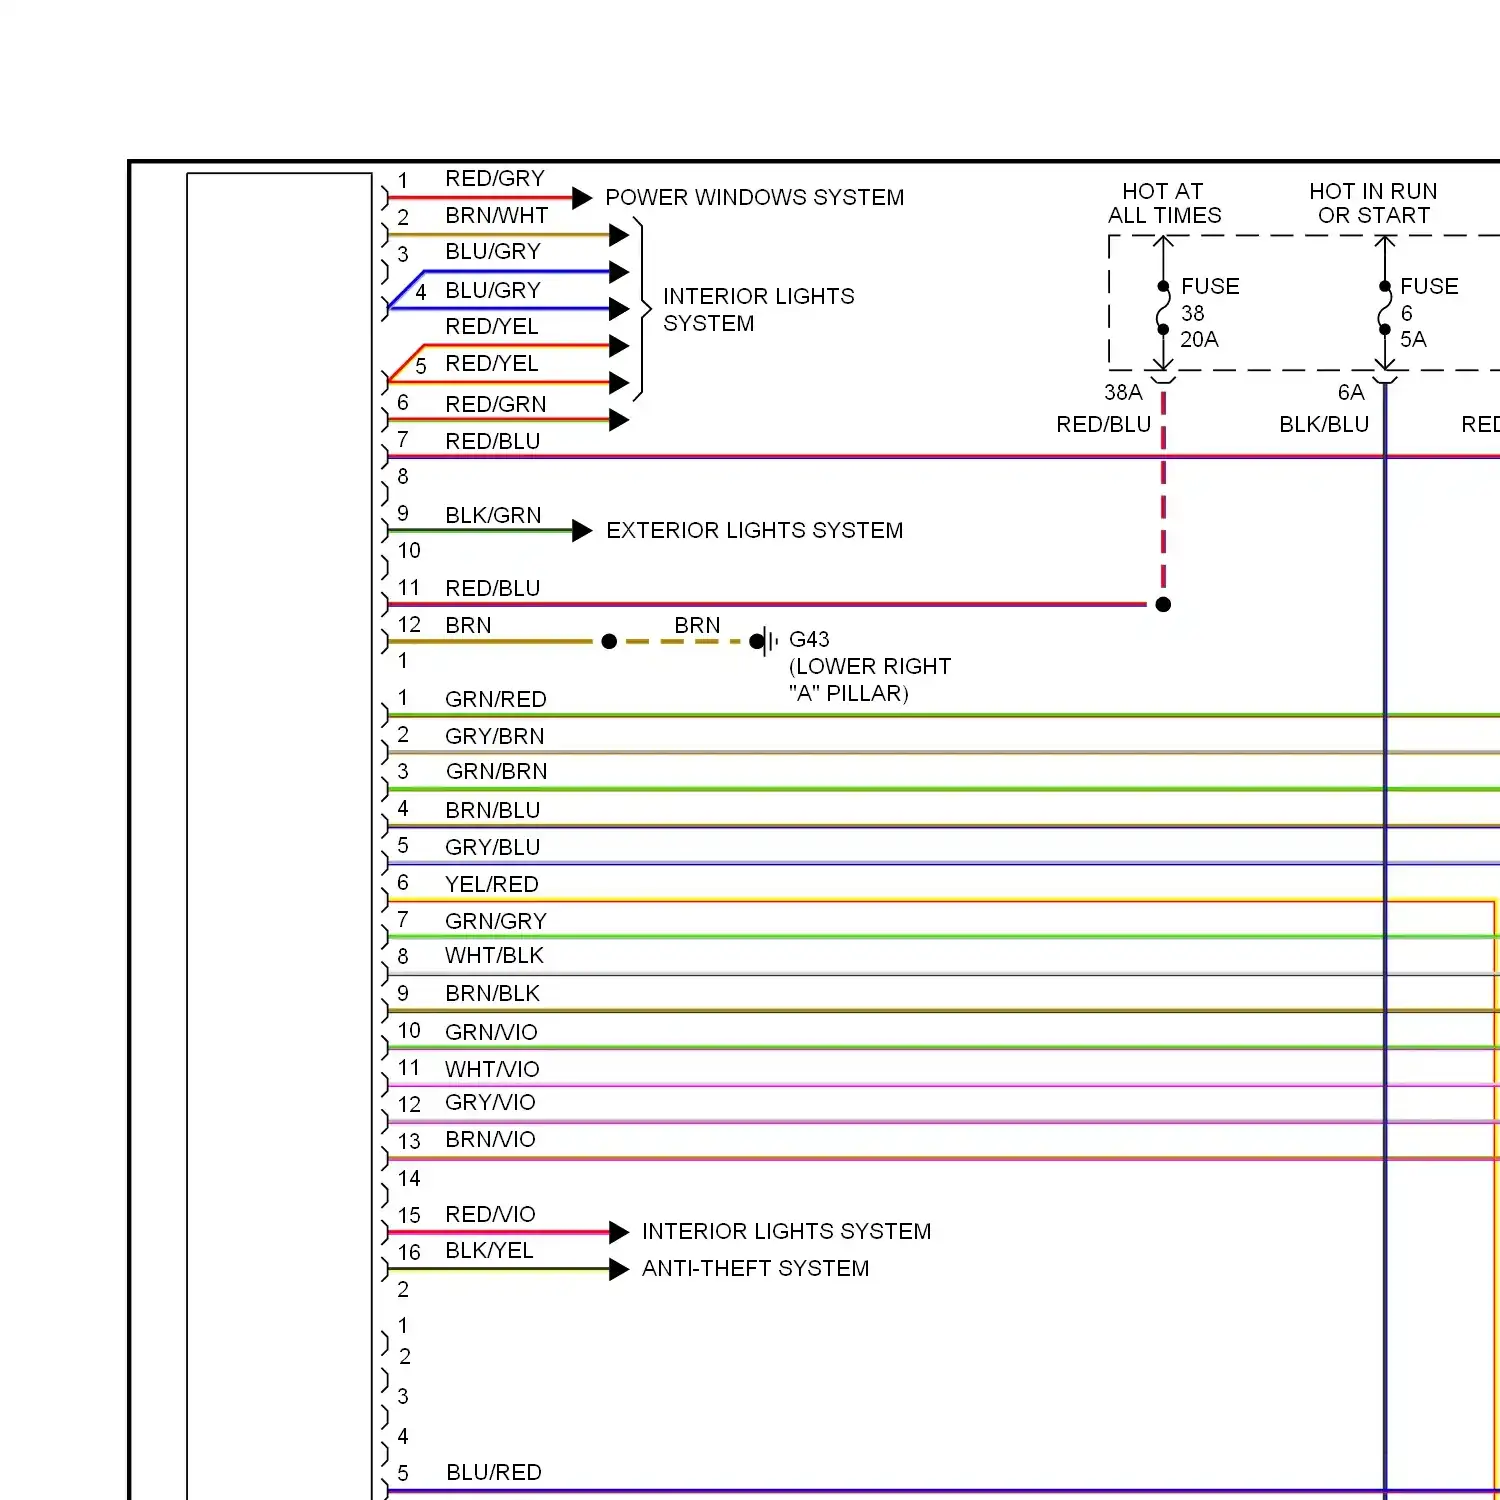The width and height of the screenshot is (1500, 1500).
Task: Click the BLU/GRY label at pin 3
Action: 493,251
